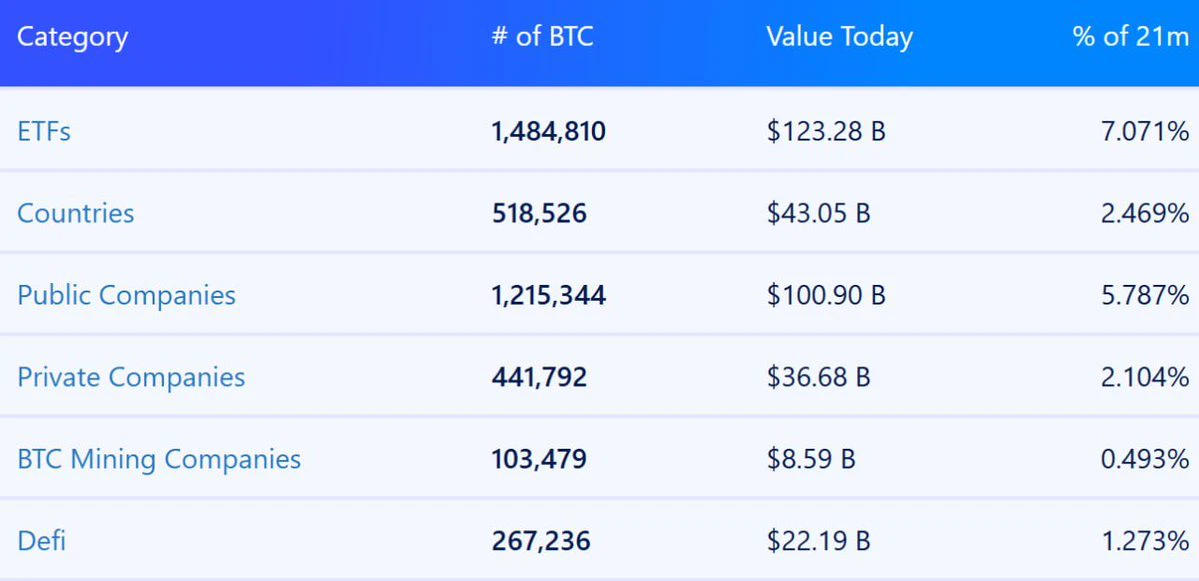This screenshot has width=1199, height=581.
Task: Click the # of BTC column header
Action: [x=542, y=36]
